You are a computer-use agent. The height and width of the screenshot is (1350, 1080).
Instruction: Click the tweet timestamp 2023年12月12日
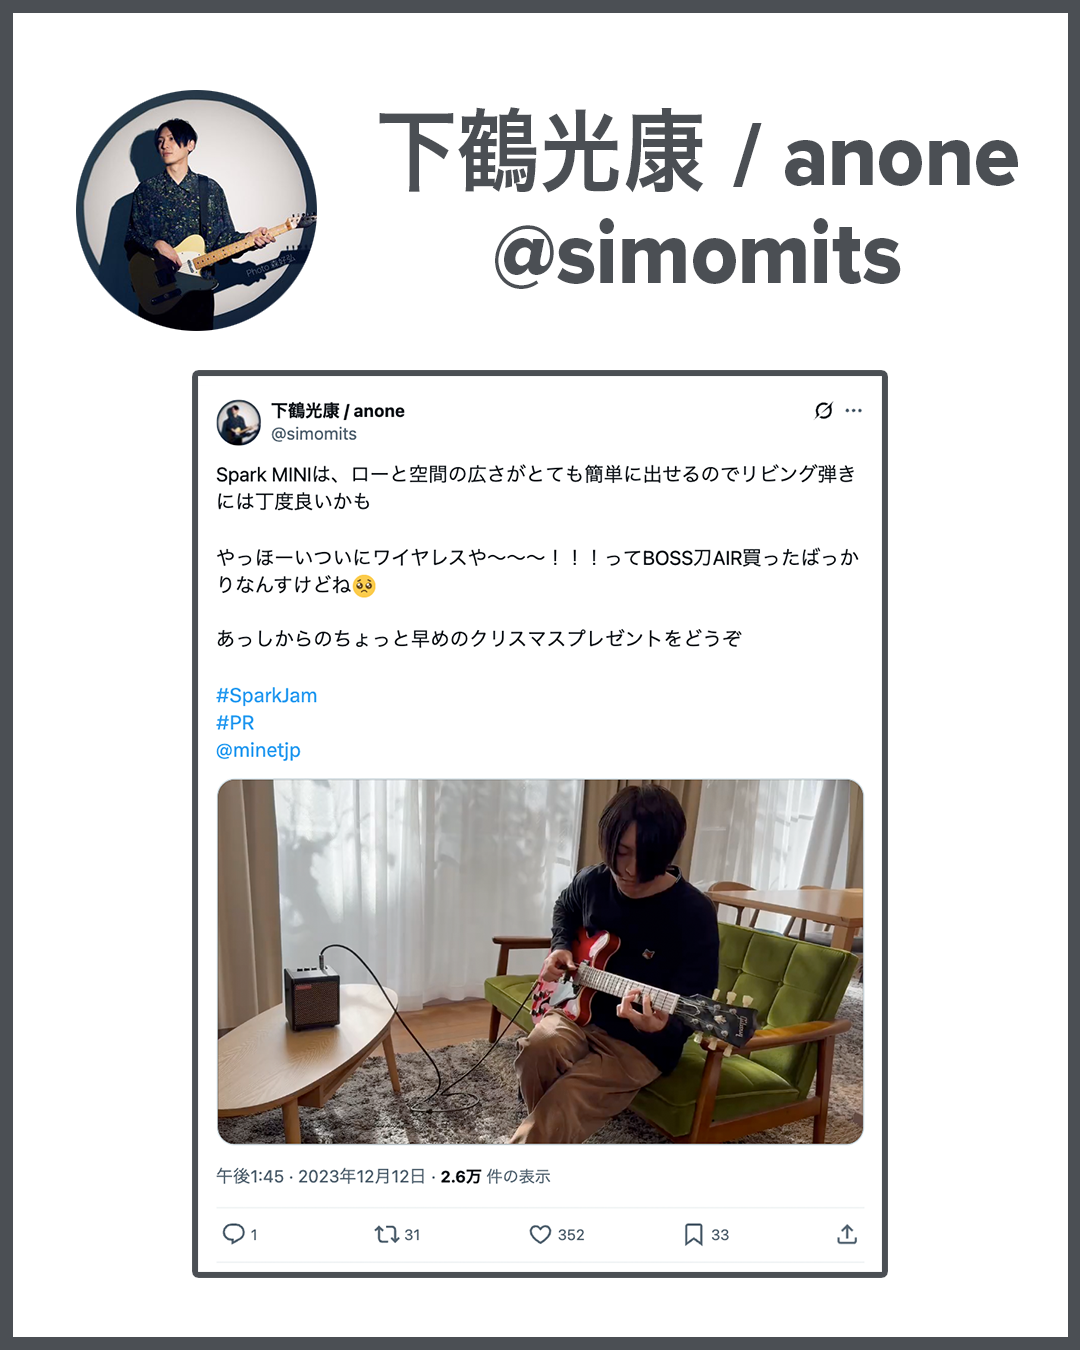click(x=361, y=1176)
